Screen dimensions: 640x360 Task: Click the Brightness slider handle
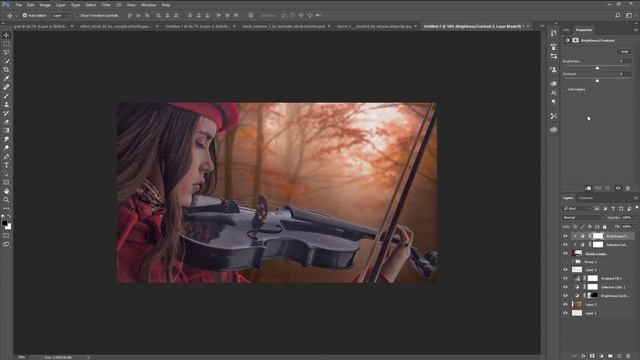597,68
